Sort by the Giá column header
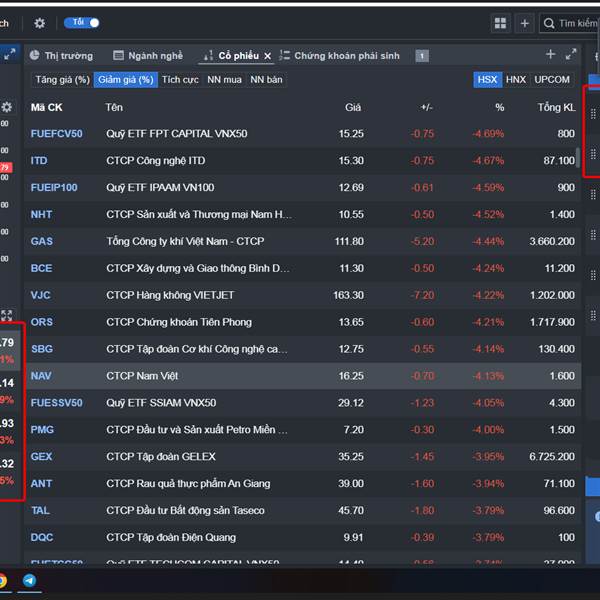The width and height of the screenshot is (600, 600). (353, 108)
